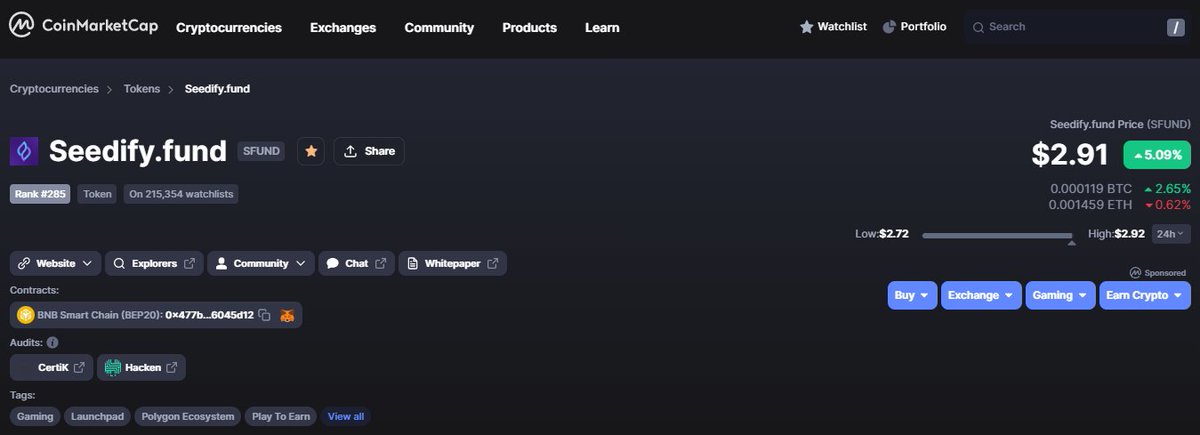Go to Cryptocurrencies breadcrumb

point(54,89)
